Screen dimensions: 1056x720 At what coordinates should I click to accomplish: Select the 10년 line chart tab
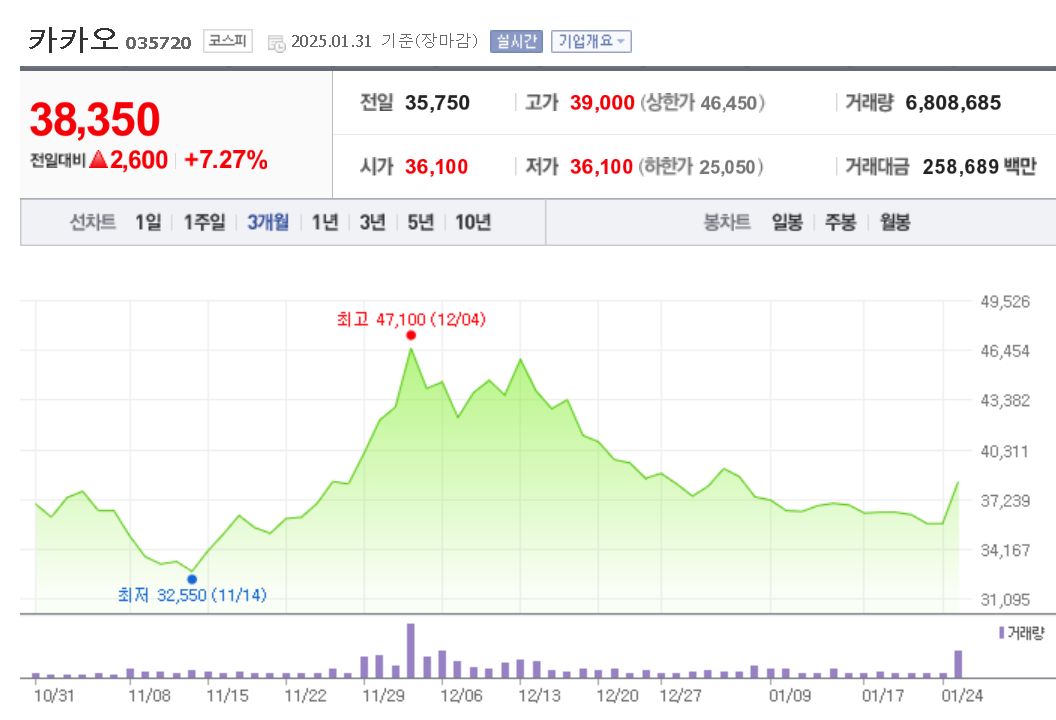coord(473,222)
